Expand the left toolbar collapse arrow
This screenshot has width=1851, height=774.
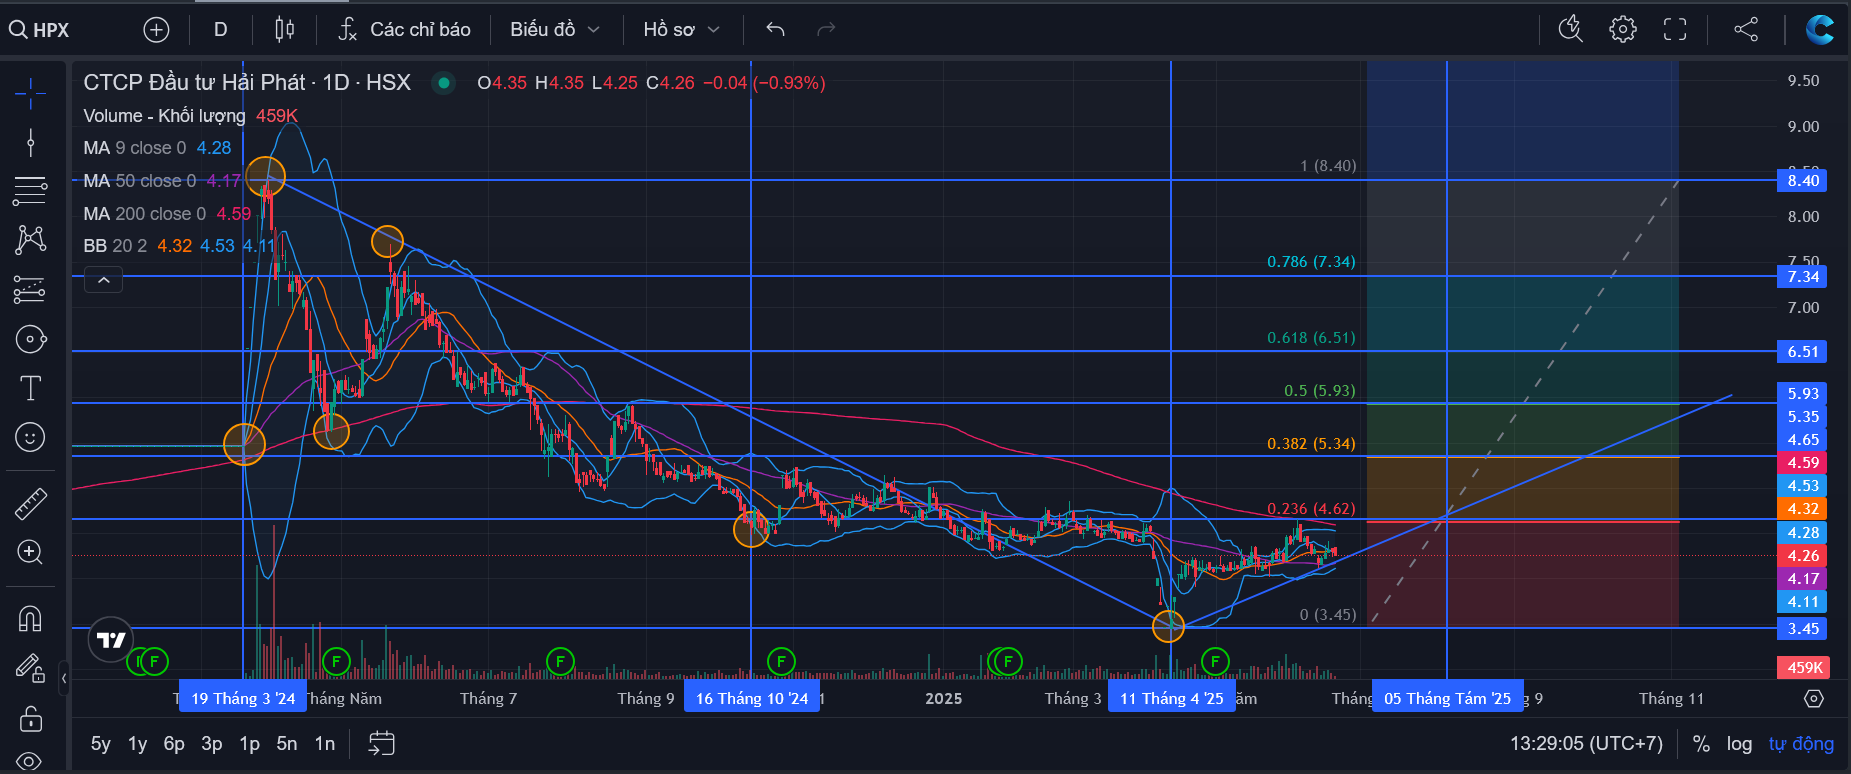pos(64,679)
